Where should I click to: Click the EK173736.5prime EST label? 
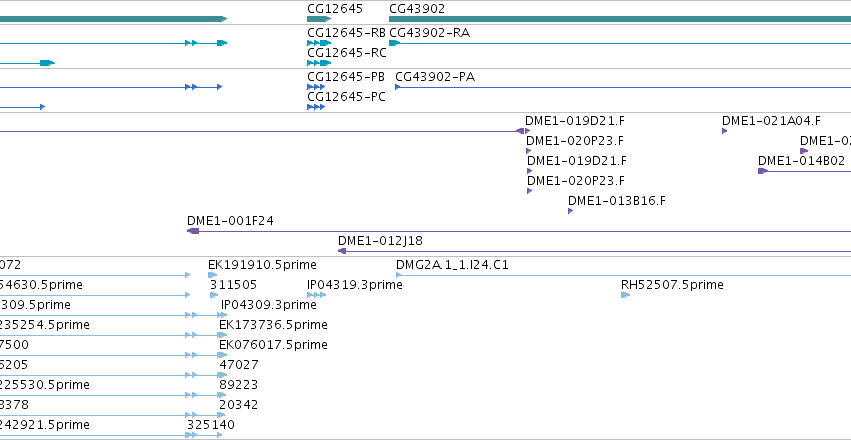coord(273,324)
